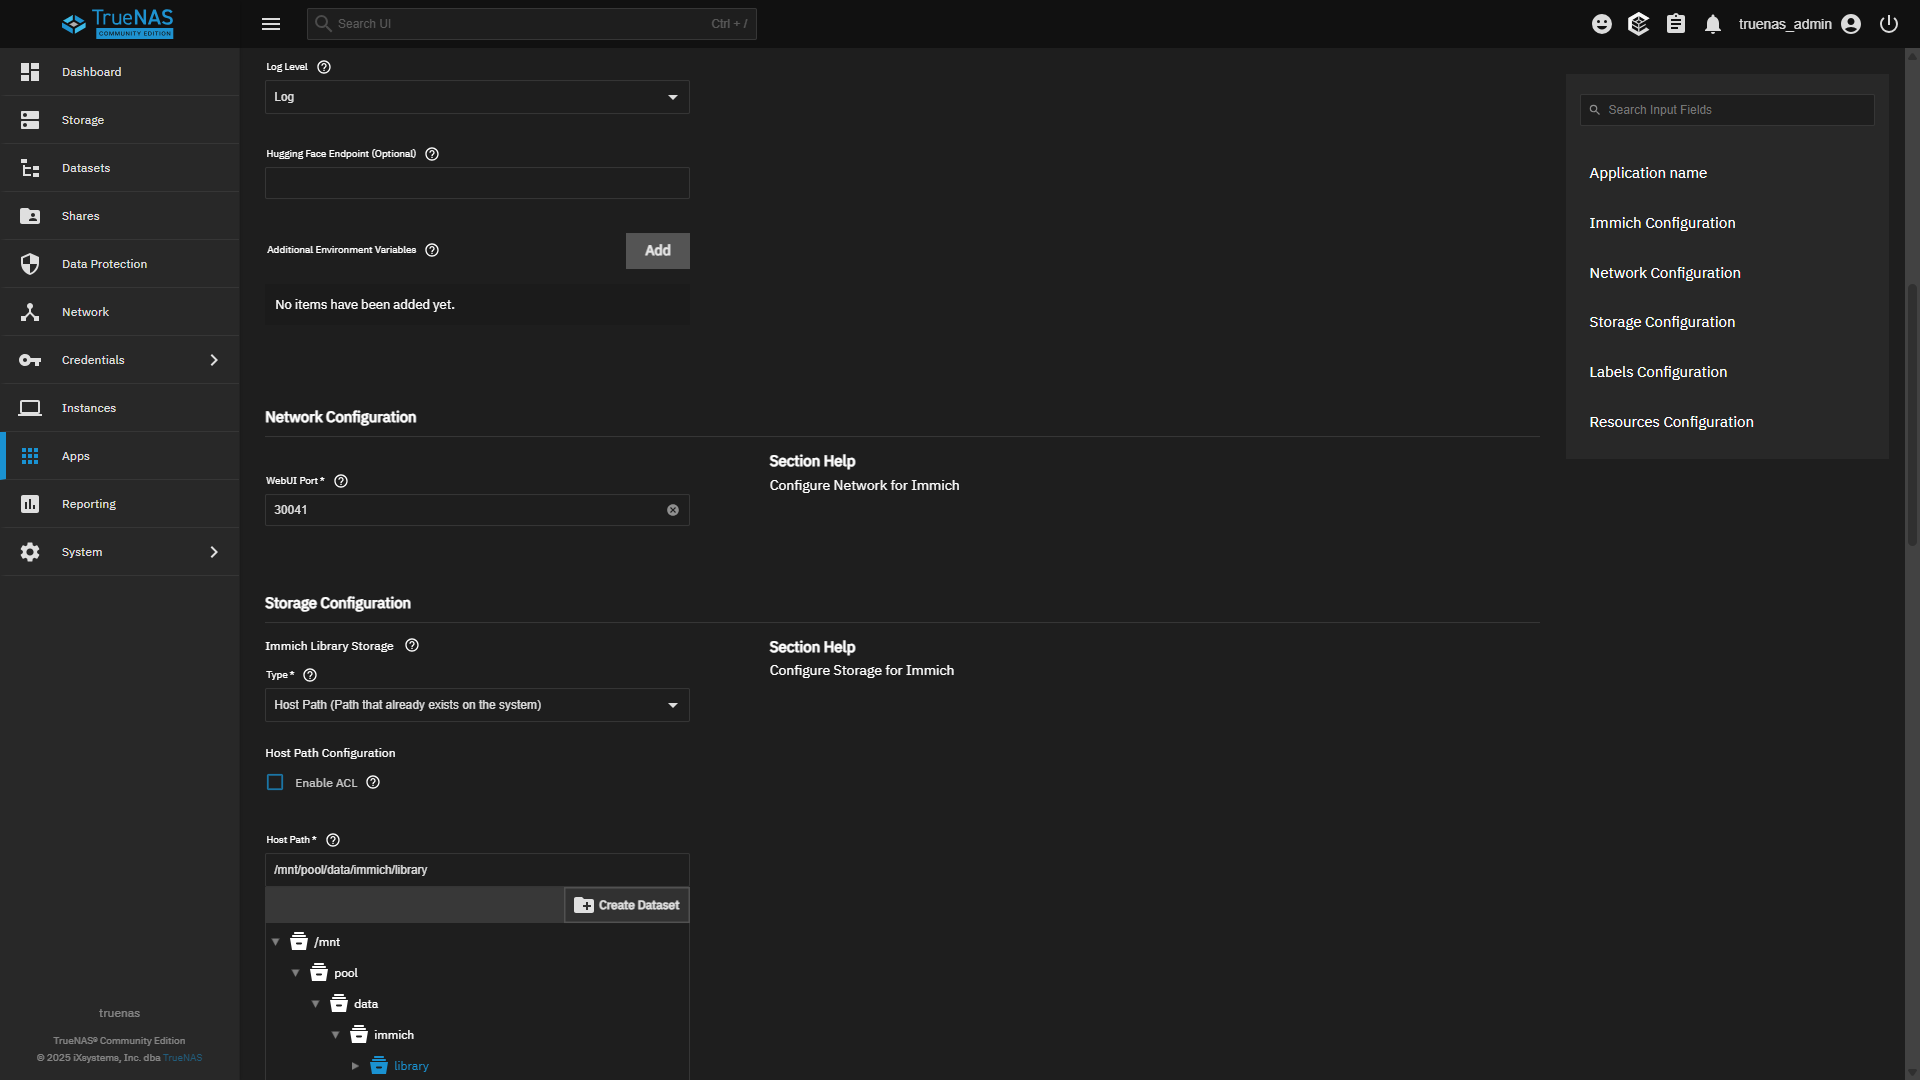This screenshot has height=1080, width=1920.
Task: Click the Create Dataset button
Action: [x=627, y=905]
